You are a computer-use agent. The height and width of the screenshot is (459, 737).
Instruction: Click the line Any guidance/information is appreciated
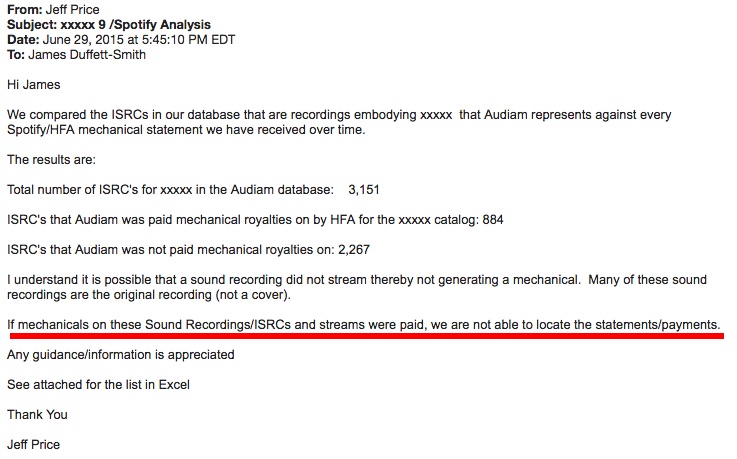(120, 355)
